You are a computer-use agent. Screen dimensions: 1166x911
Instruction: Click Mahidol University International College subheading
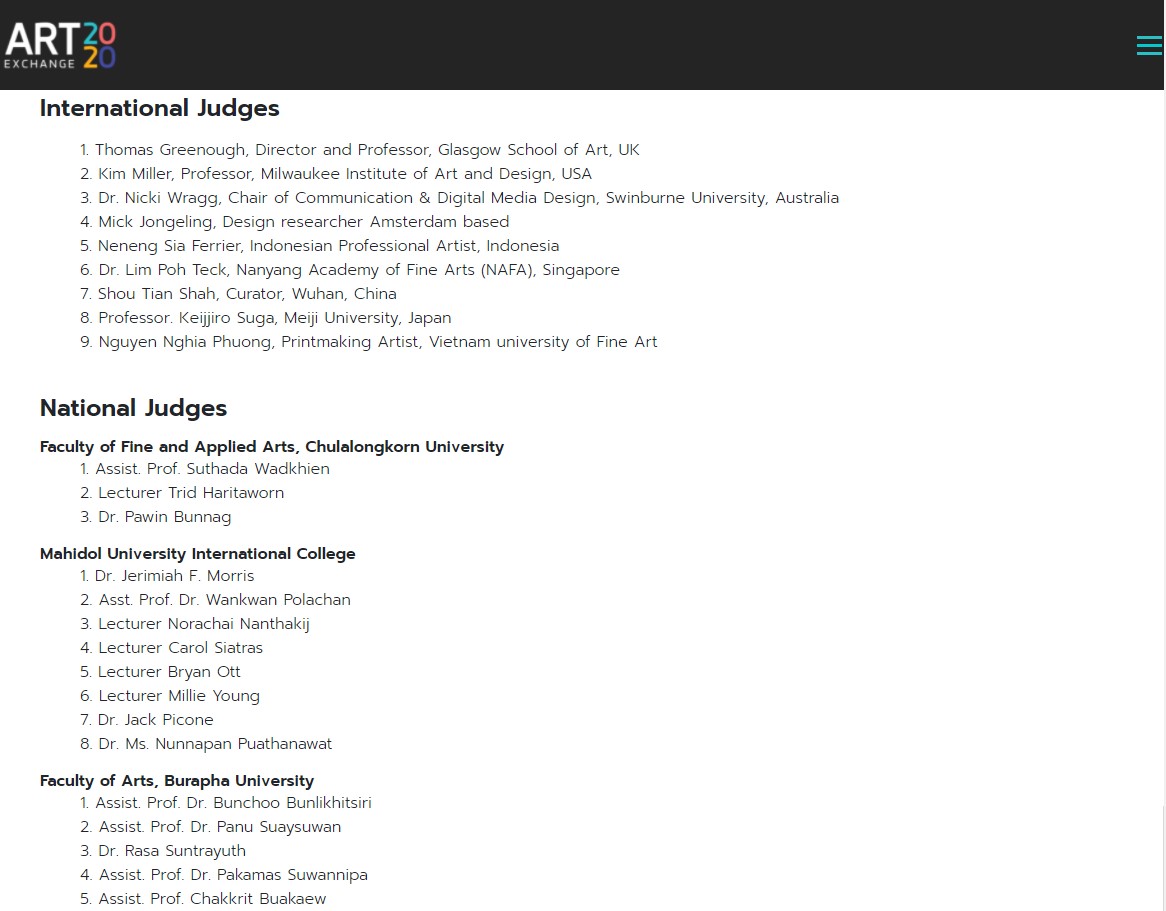coord(197,554)
